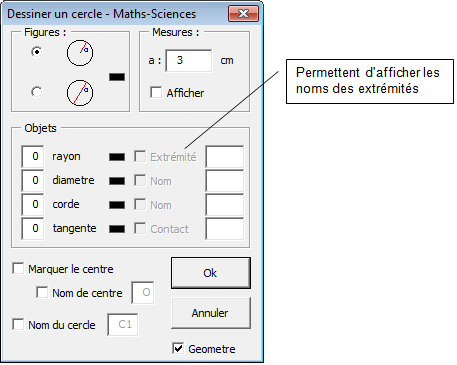Enable the Nom du cercle checkbox
457x365 pixels.
18,324
